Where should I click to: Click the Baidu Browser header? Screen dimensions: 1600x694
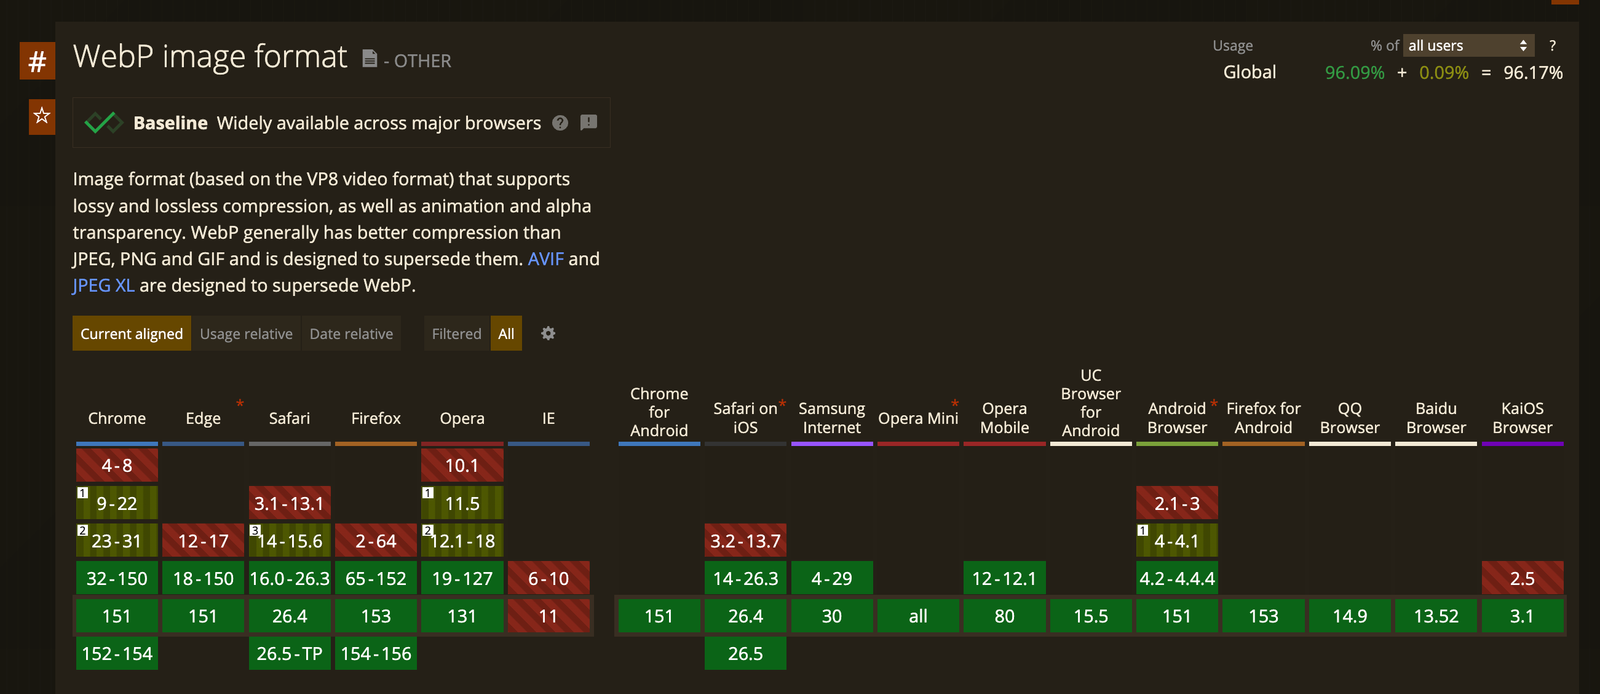[x=1436, y=418]
